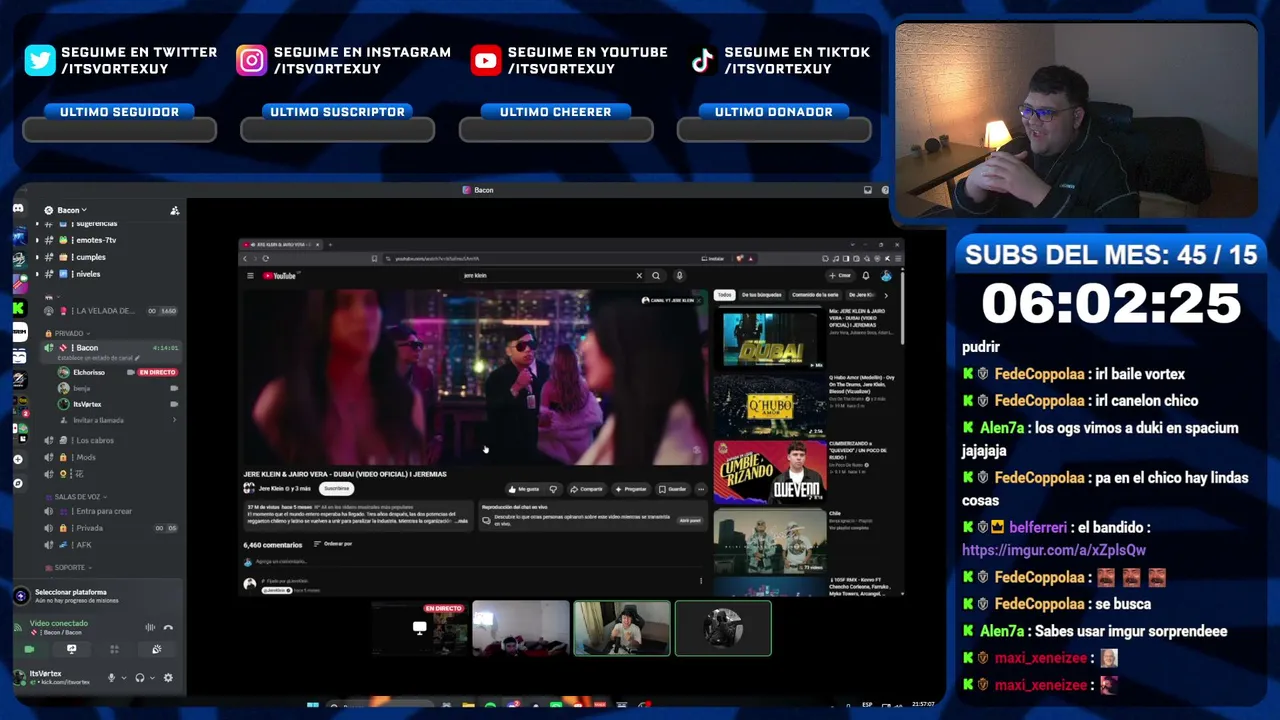Open the Ordenar por comment sort menu
The width and height of the screenshot is (1280, 720).
(334, 544)
